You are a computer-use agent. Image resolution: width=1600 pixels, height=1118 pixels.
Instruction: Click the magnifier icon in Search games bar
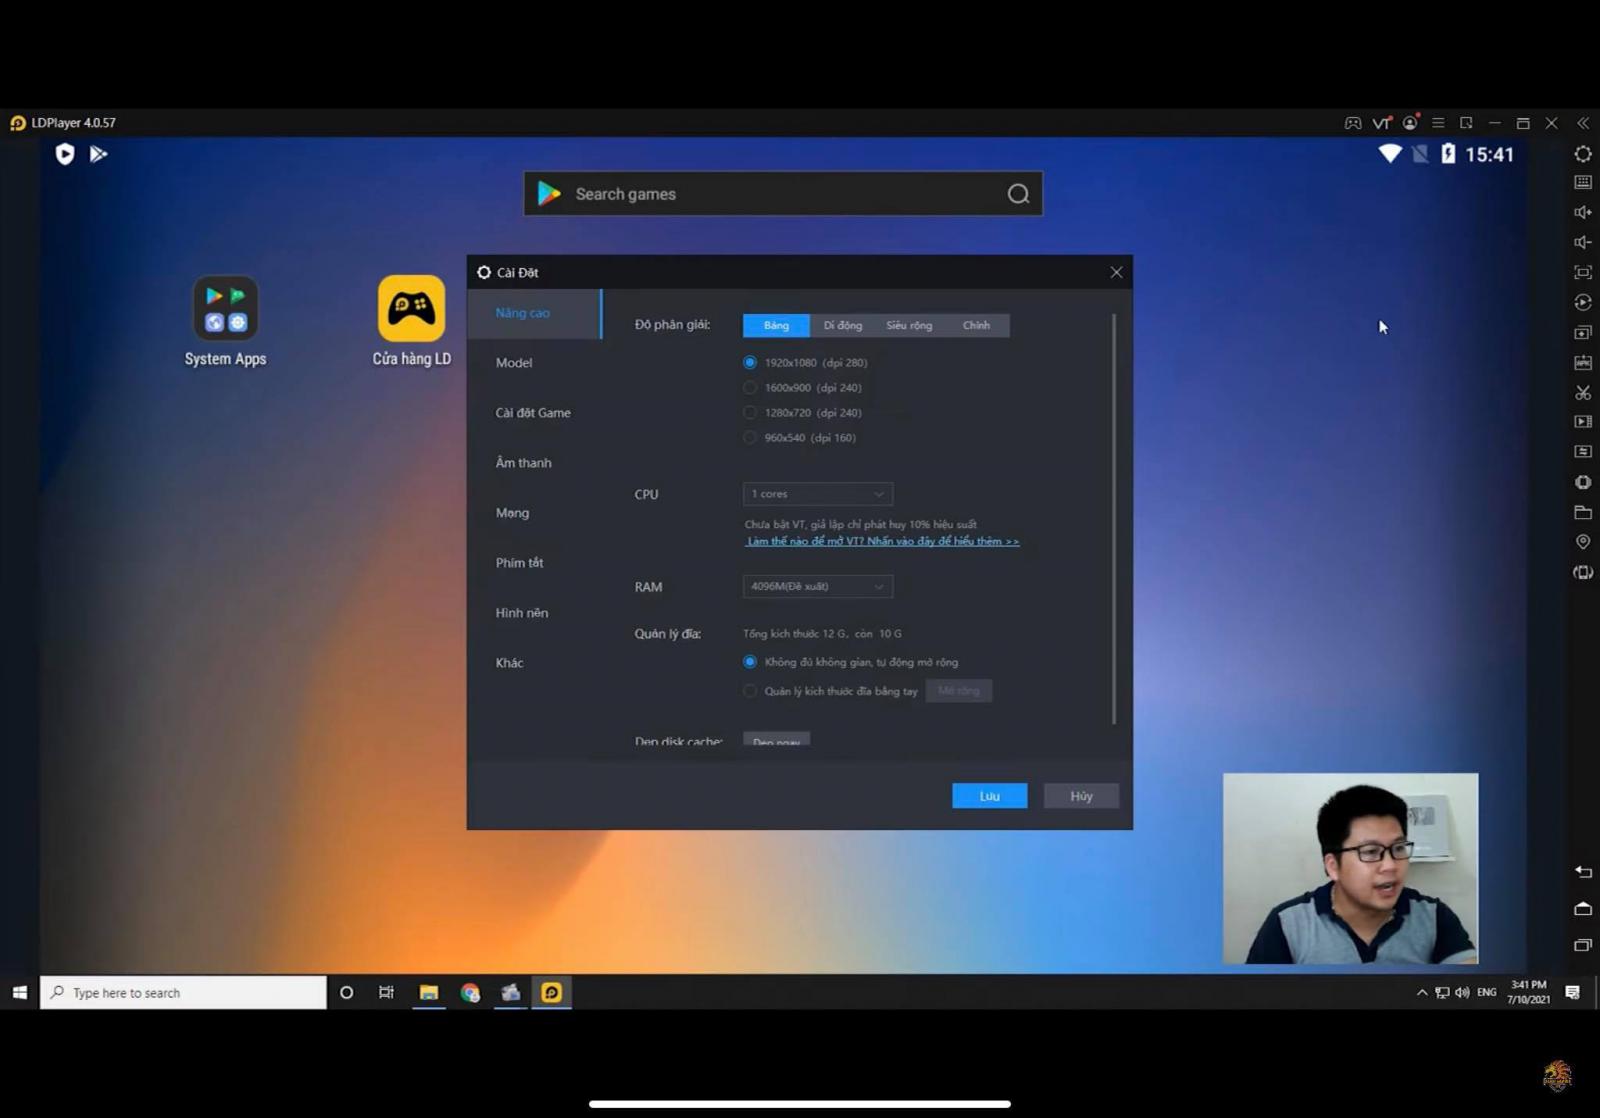click(x=1018, y=194)
